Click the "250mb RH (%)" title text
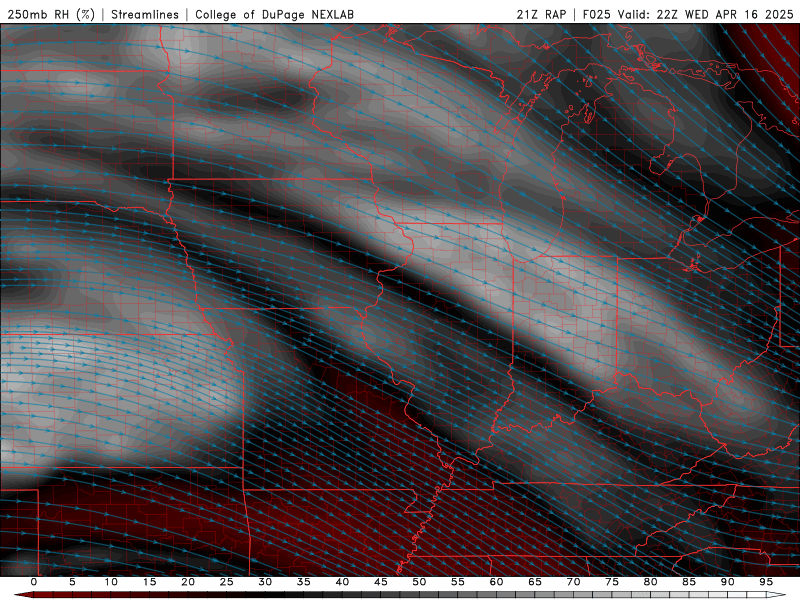This screenshot has height=600, width=800. [x=51, y=14]
